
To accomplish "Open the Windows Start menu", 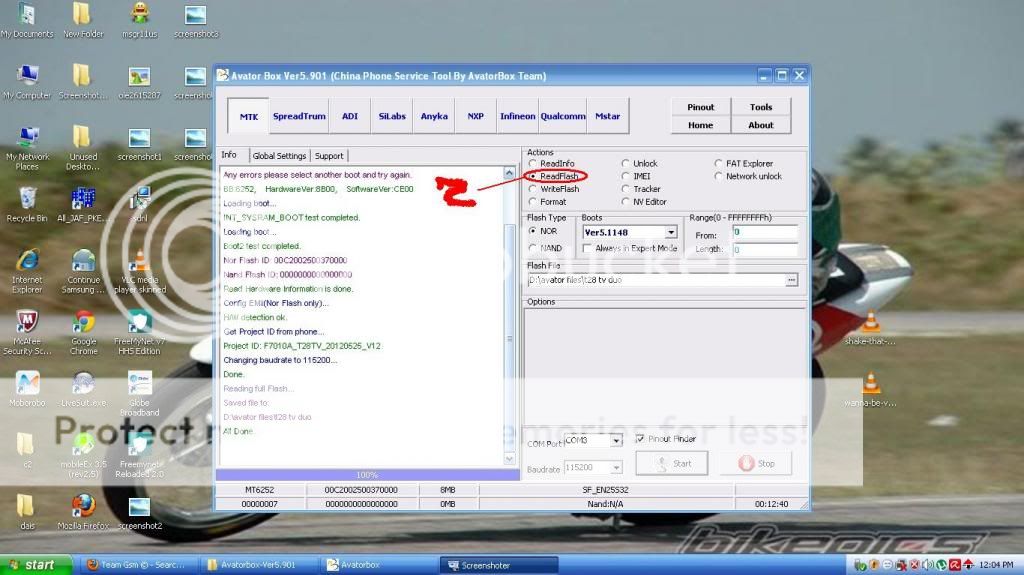I will point(36,565).
